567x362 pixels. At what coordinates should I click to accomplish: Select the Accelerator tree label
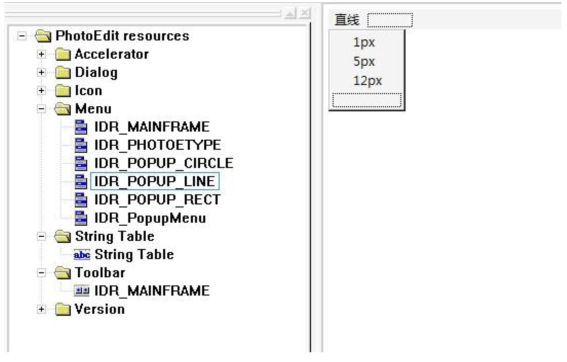point(112,54)
